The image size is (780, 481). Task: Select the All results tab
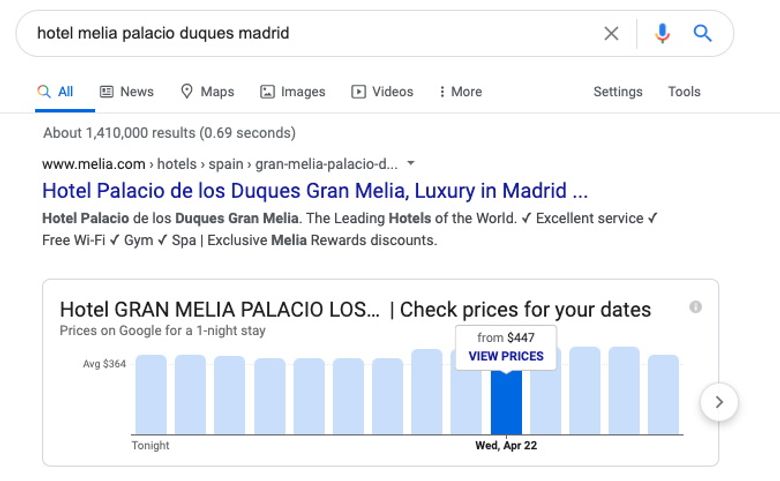[x=55, y=92]
